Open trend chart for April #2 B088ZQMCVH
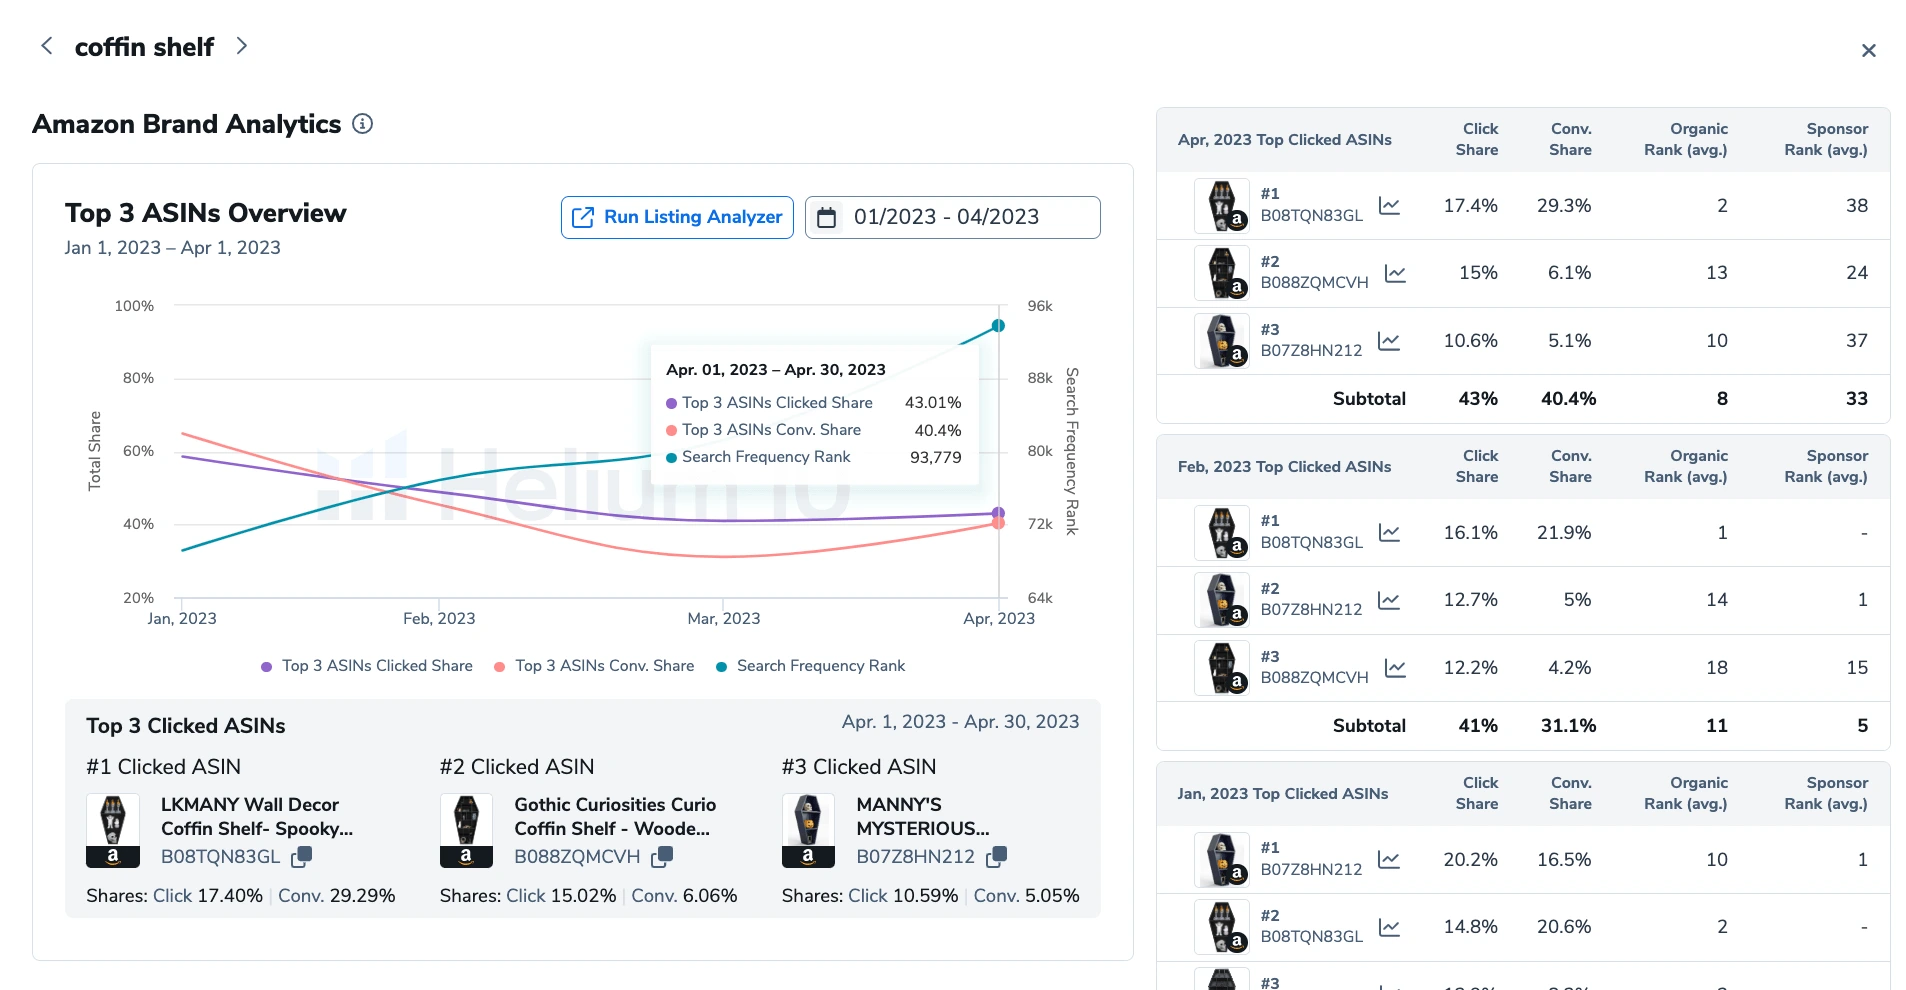This screenshot has height=990, width=1906. point(1395,273)
